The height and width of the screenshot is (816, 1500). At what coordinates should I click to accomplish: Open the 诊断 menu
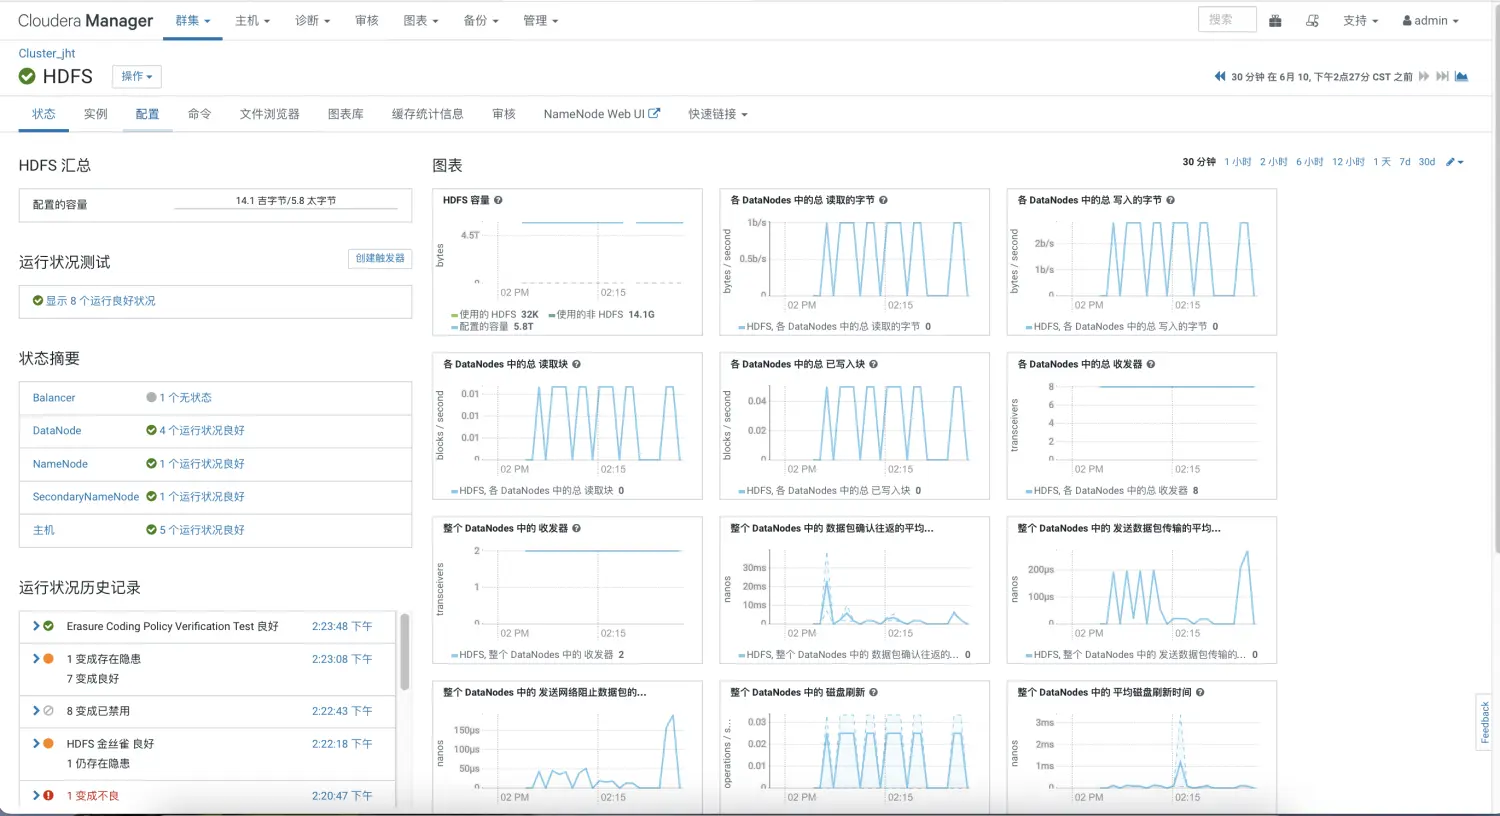point(312,20)
